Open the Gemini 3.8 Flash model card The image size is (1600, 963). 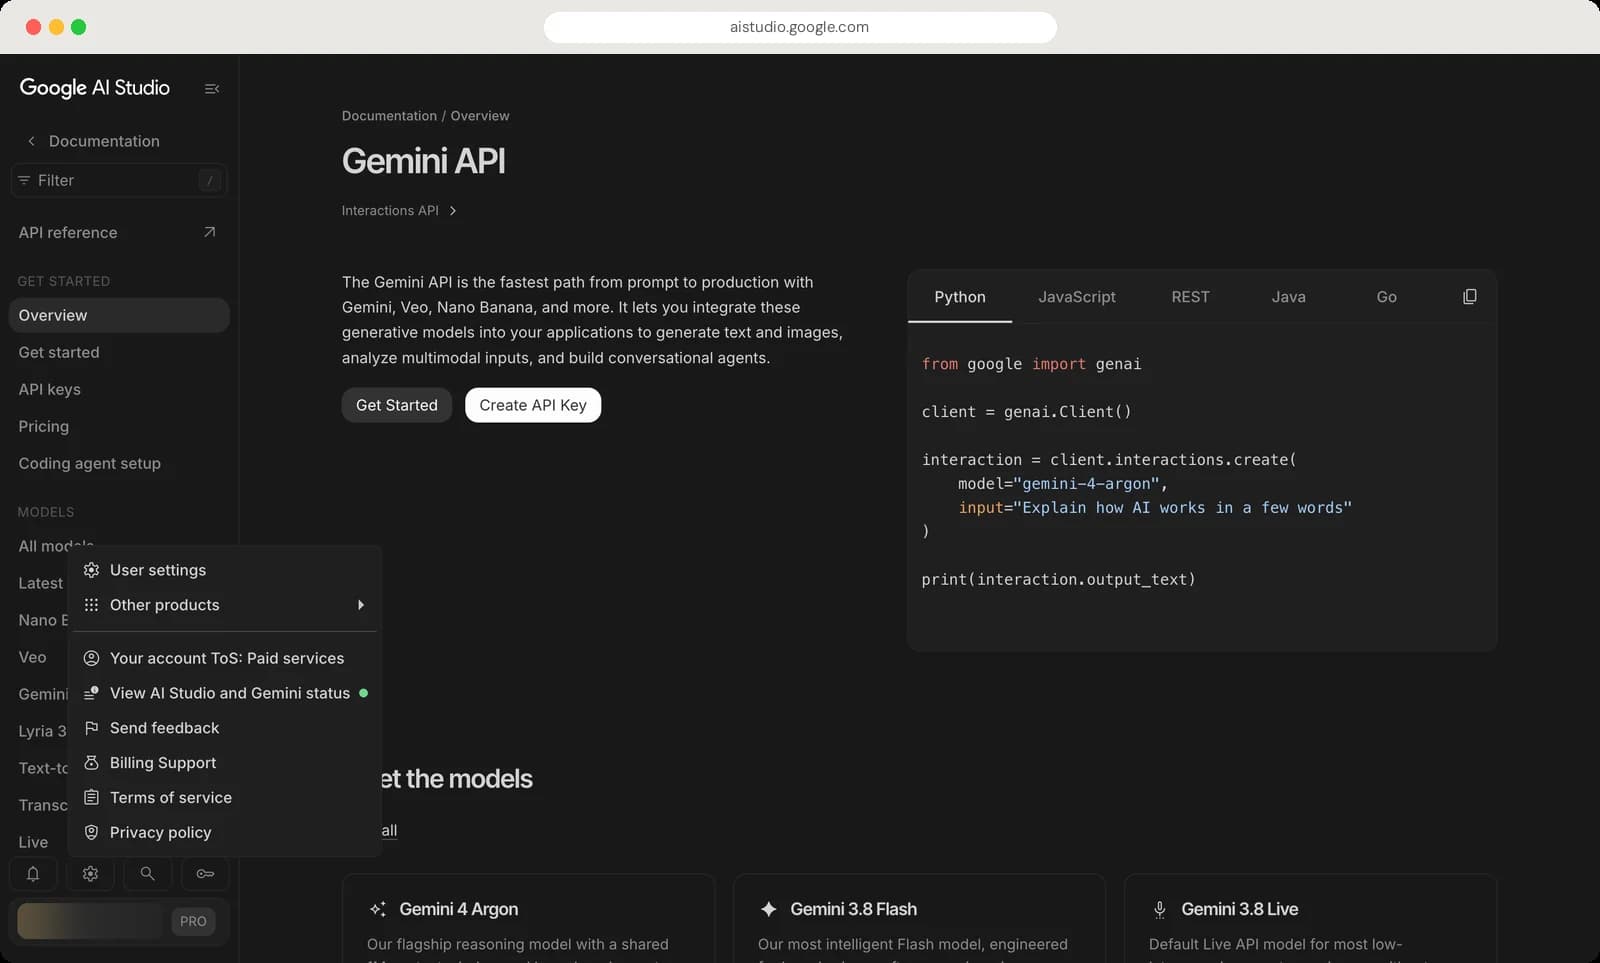click(x=919, y=919)
